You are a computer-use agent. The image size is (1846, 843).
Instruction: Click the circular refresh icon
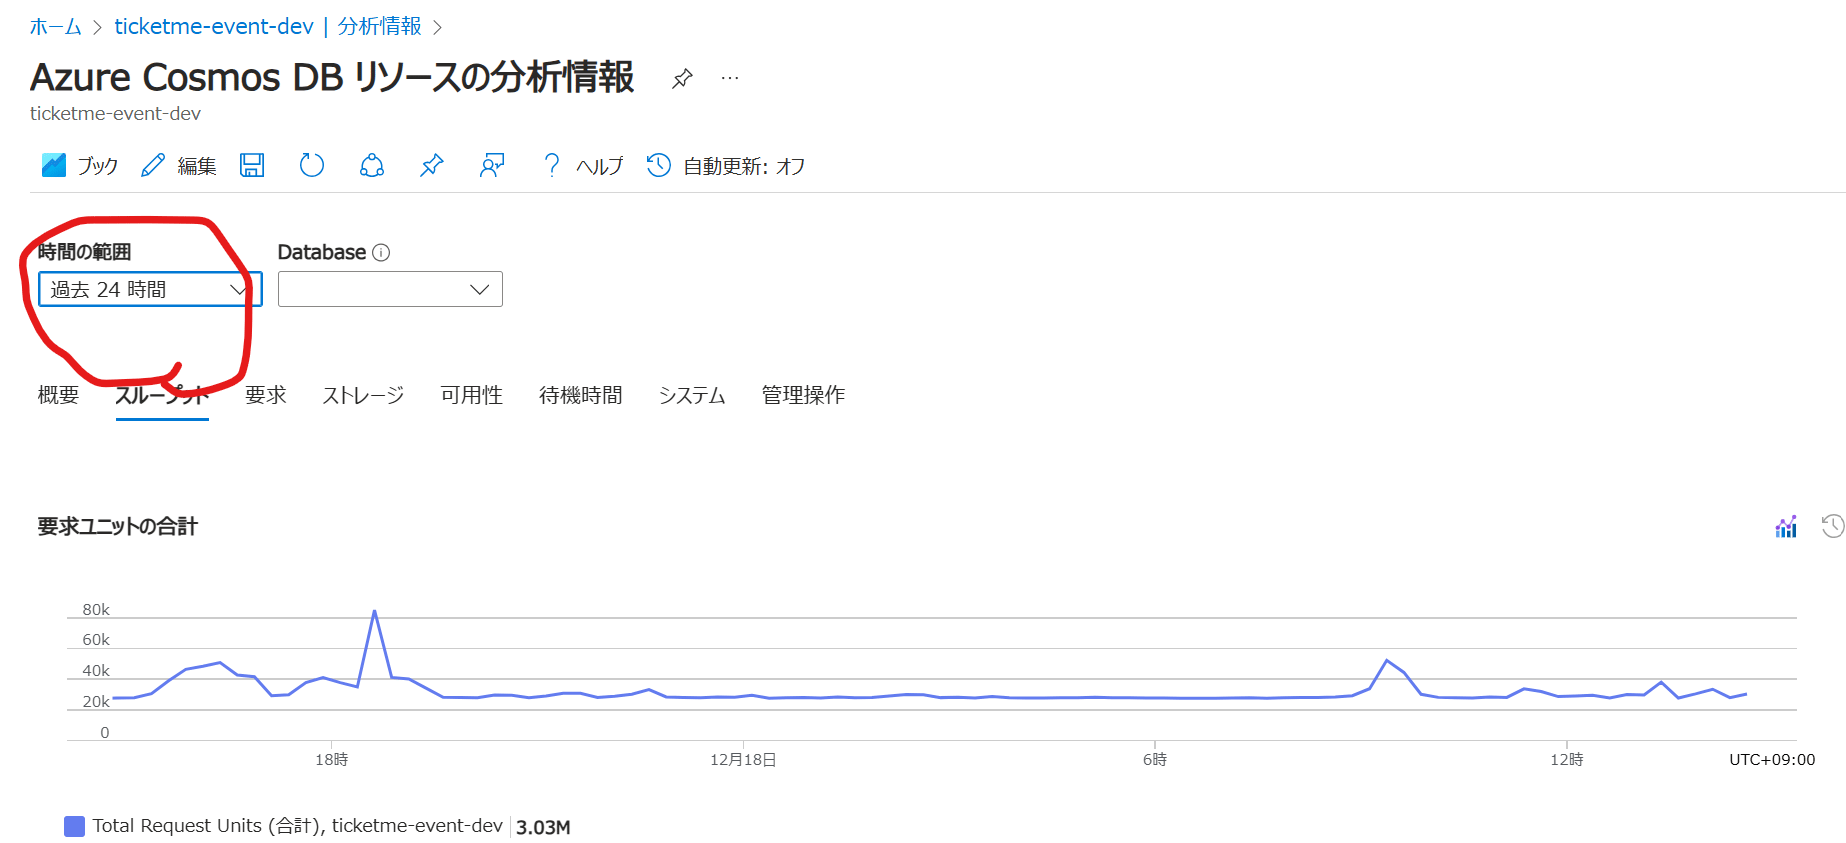(x=312, y=165)
